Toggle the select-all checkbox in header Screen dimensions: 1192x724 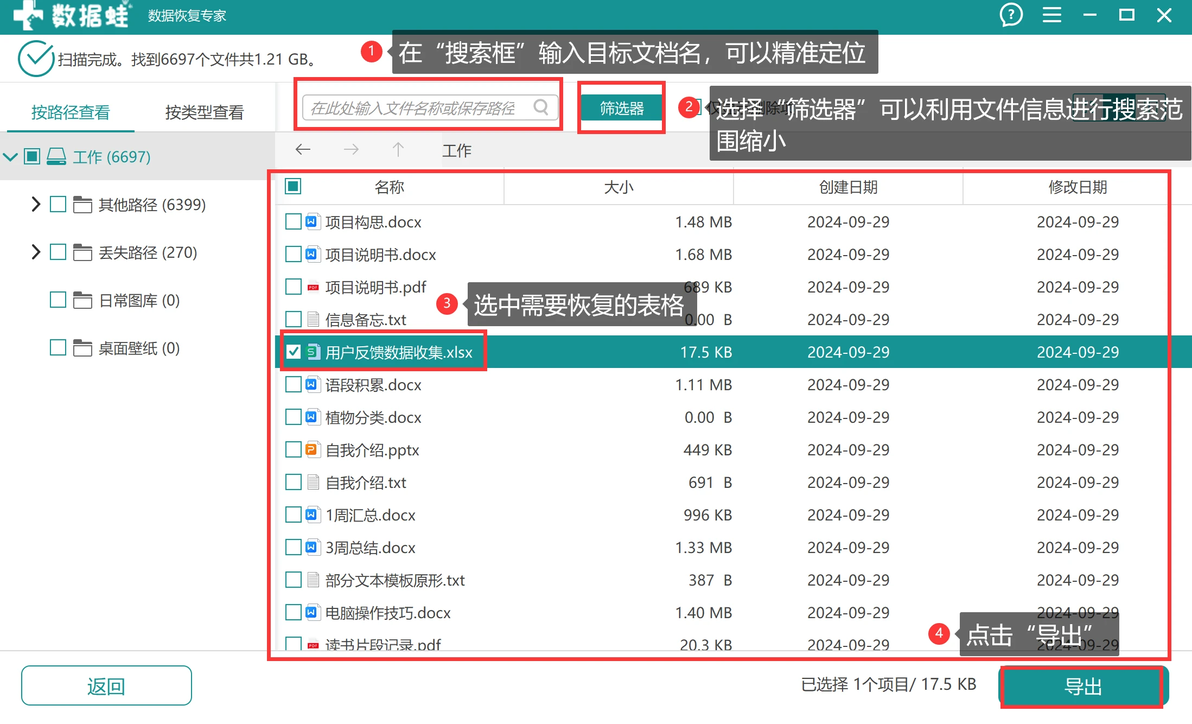pyautogui.click(x=293, y=186)
